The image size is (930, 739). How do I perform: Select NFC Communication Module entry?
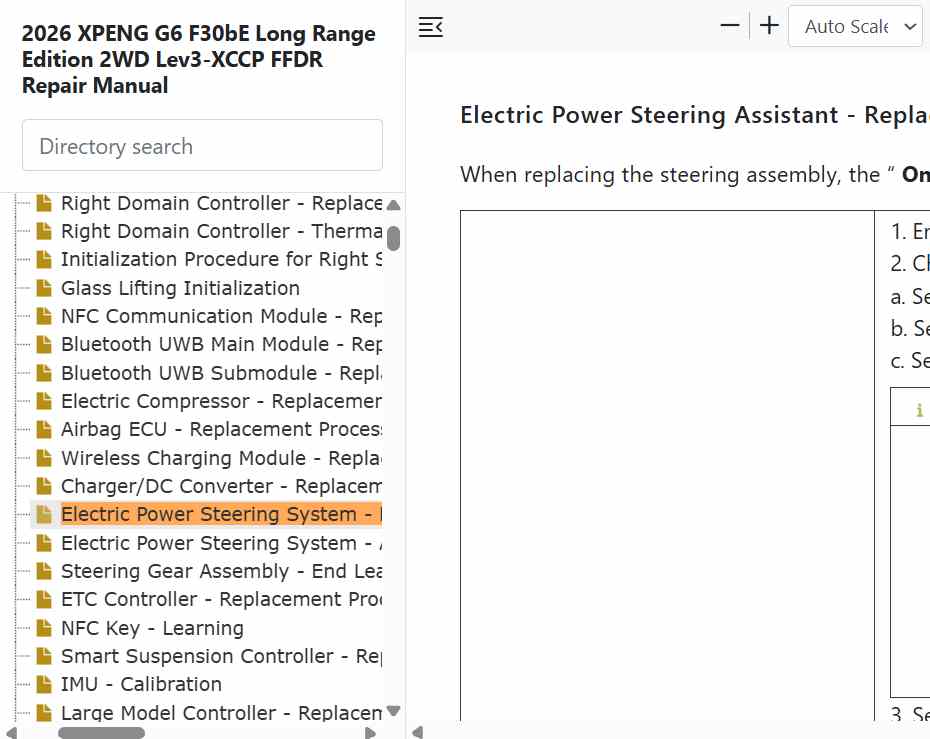[x=221, y=316]
